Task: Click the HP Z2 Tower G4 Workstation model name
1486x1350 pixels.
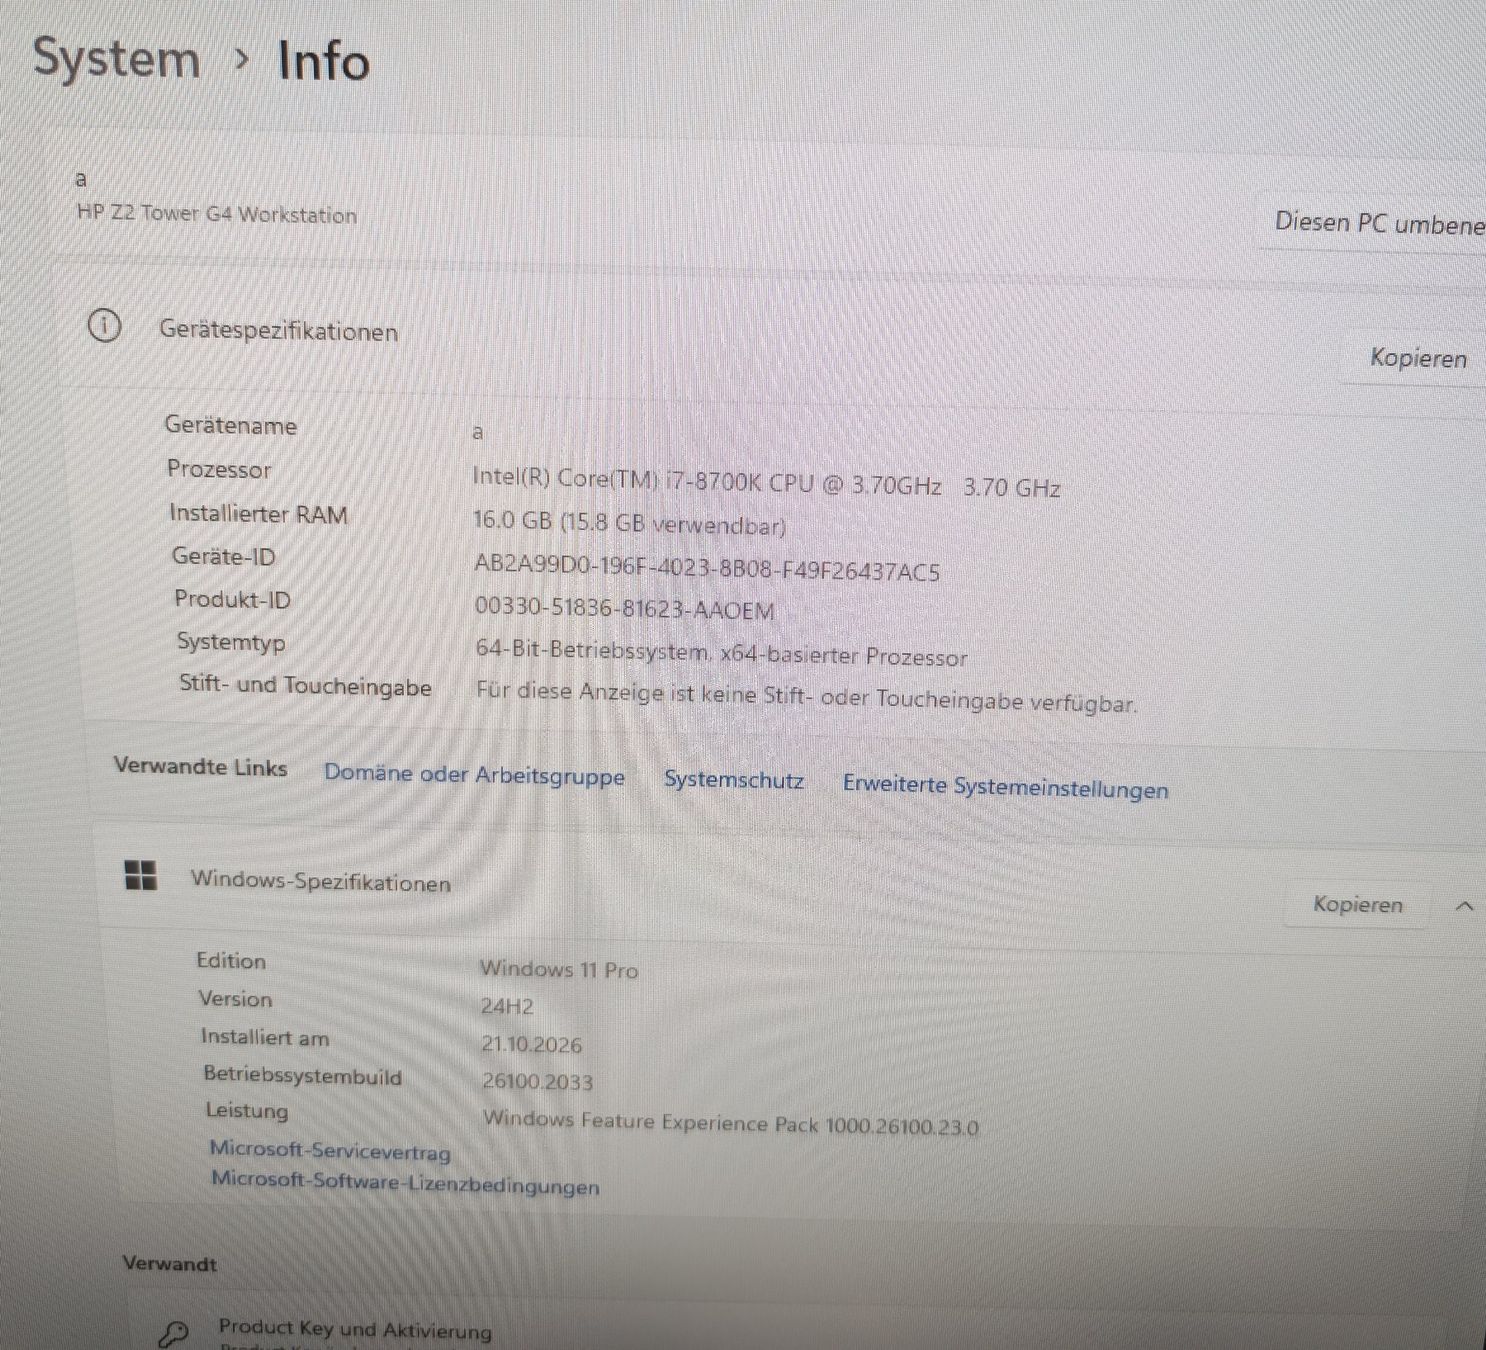Action: (x=216, y=213)
